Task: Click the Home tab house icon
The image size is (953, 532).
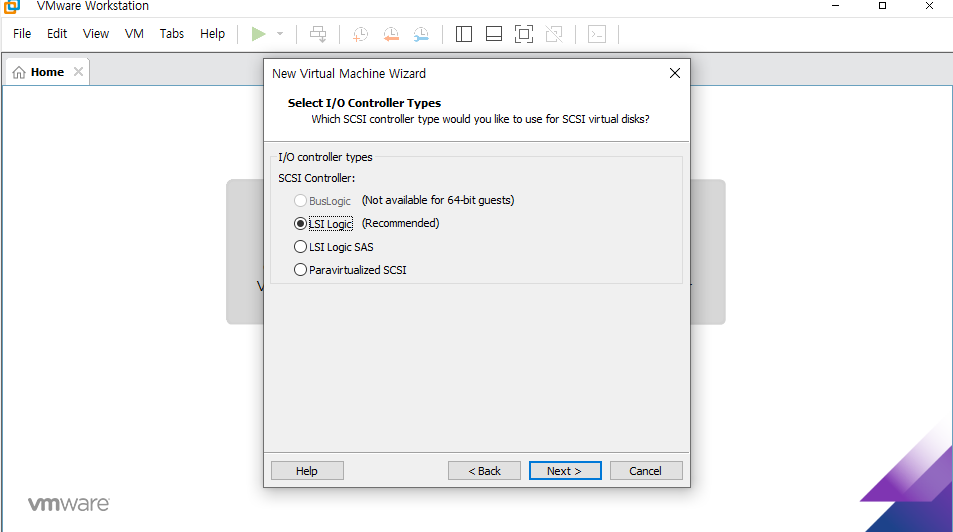Action: pyautogui.click(x=19, y=72)
